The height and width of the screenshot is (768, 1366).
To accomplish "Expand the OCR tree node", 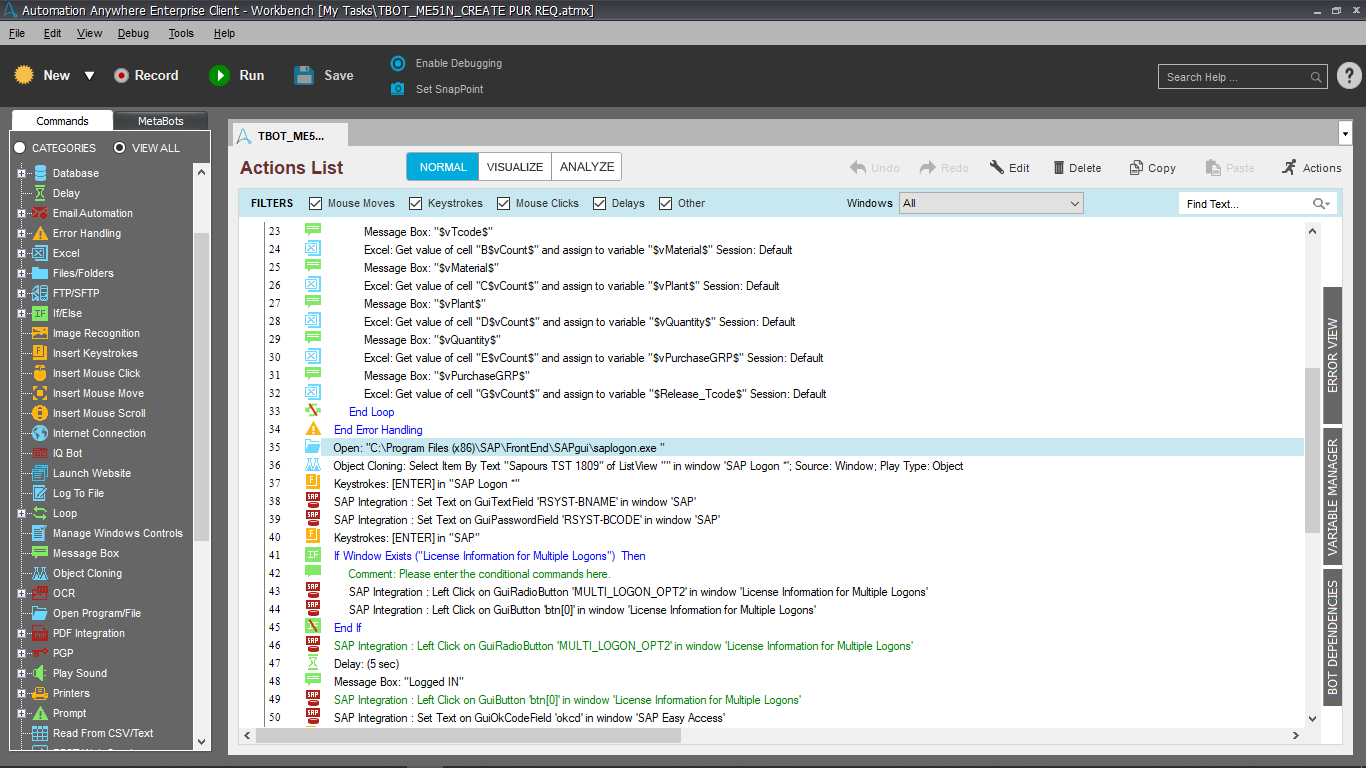I will [21, 593].
